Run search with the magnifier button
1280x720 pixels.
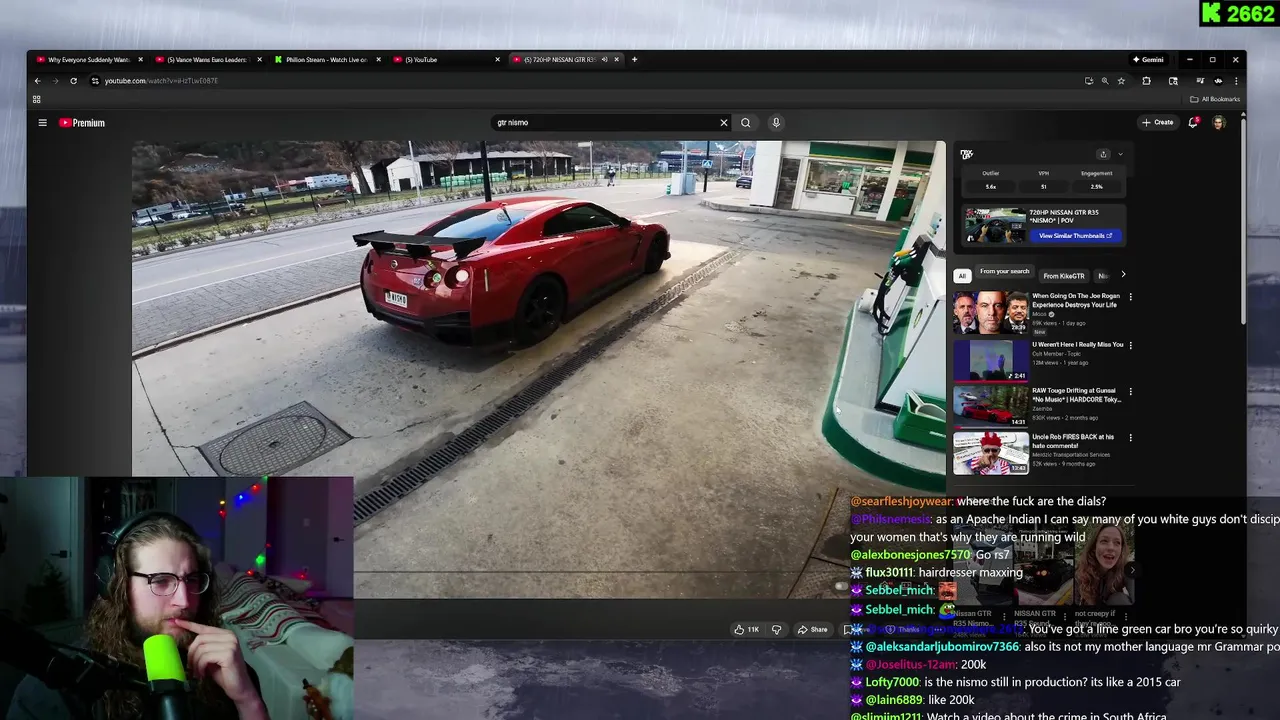[x=745, y=123]
